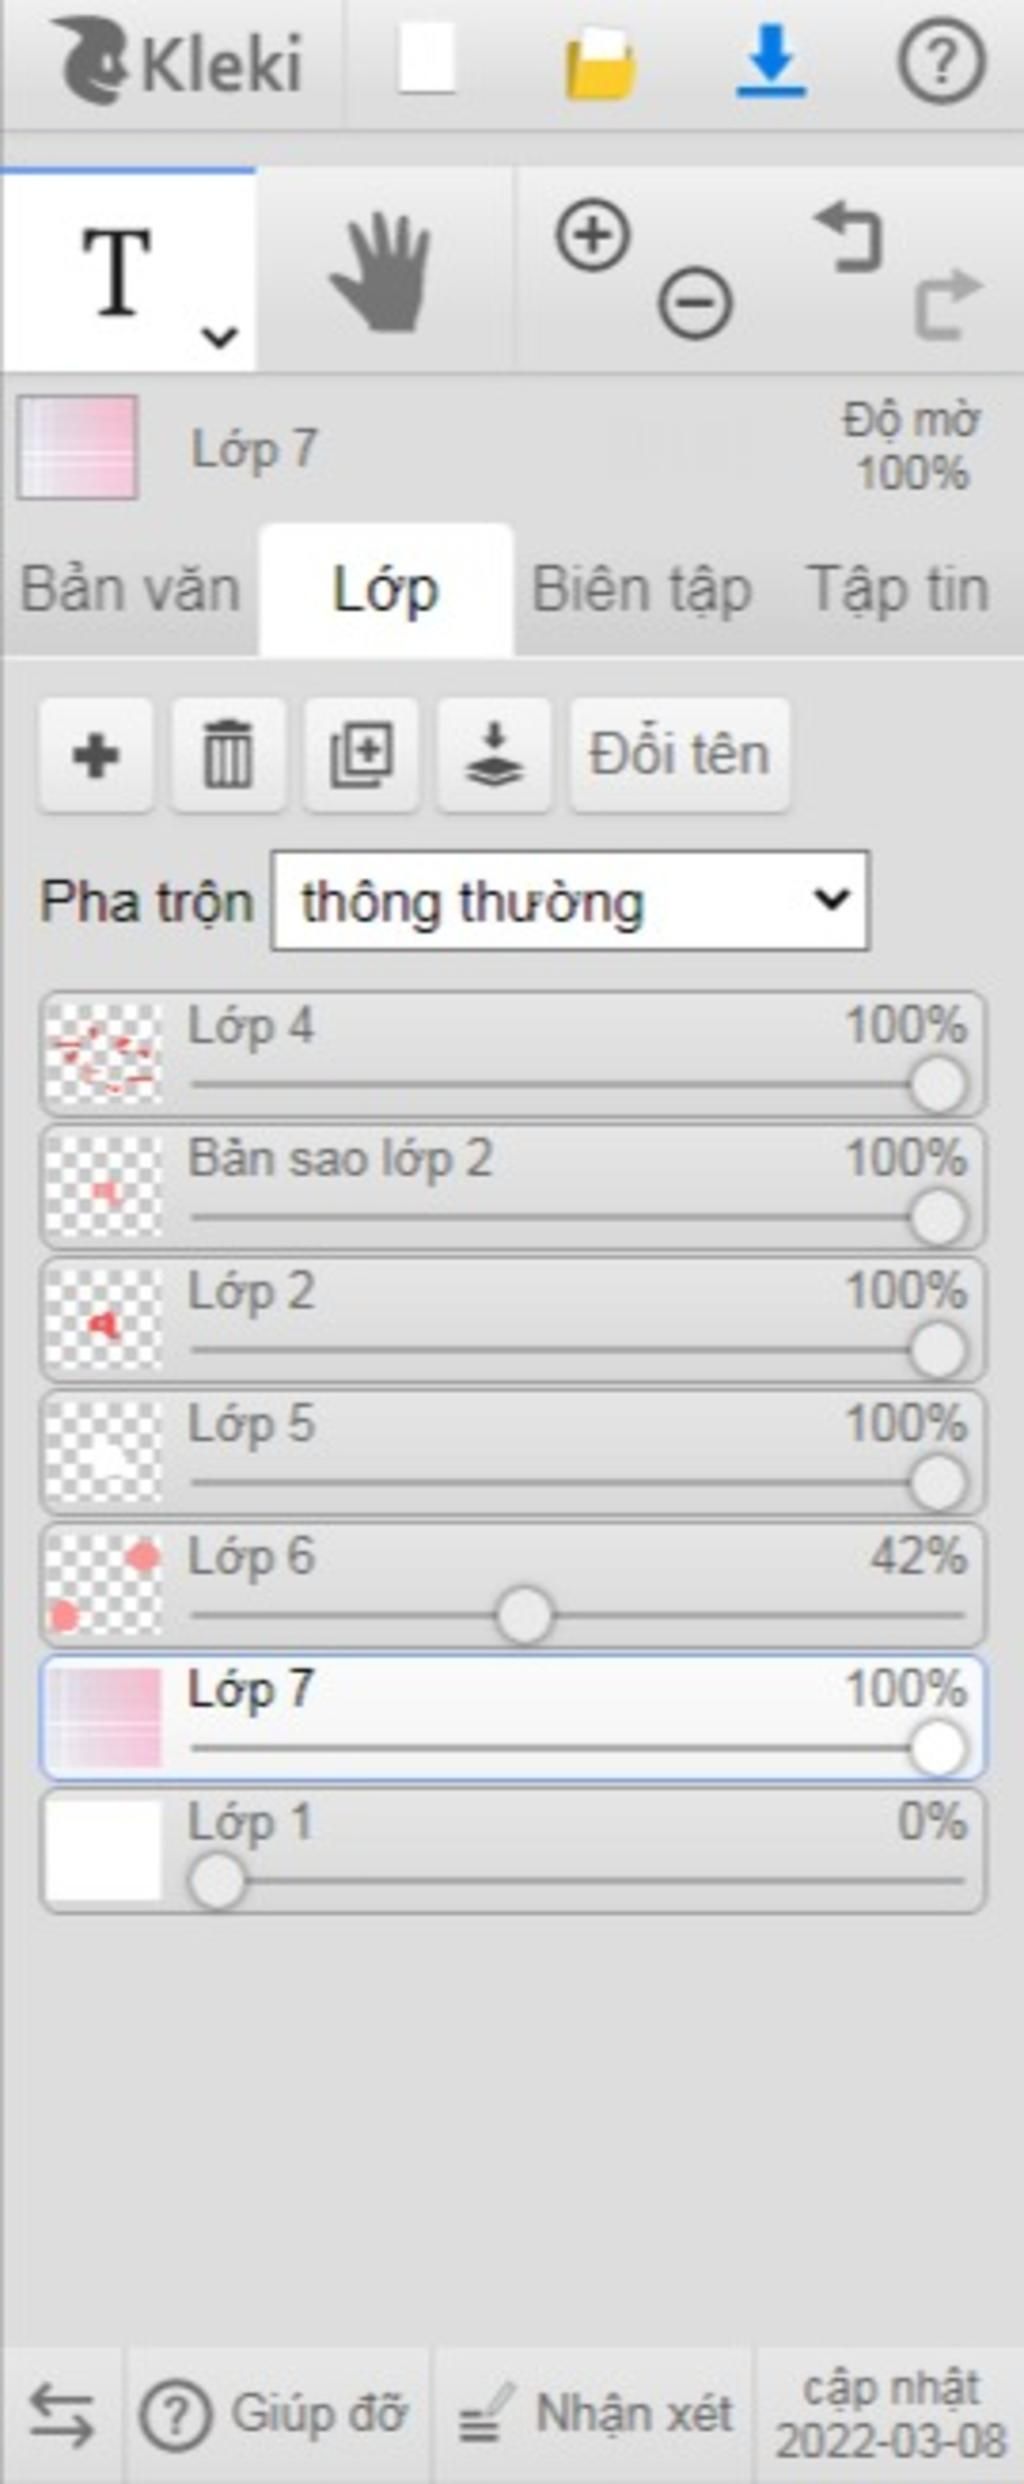
Task: Switch to the Biên tập tab
Action: [641, 589]
